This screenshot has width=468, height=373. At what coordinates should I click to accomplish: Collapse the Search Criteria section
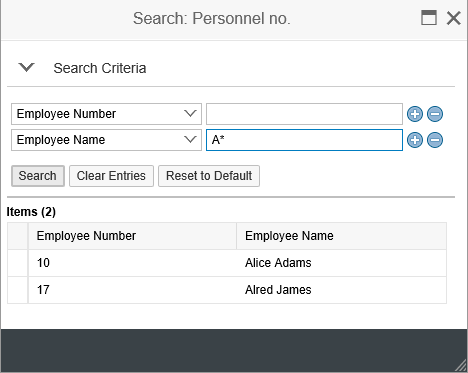click(x=26, y=67)
